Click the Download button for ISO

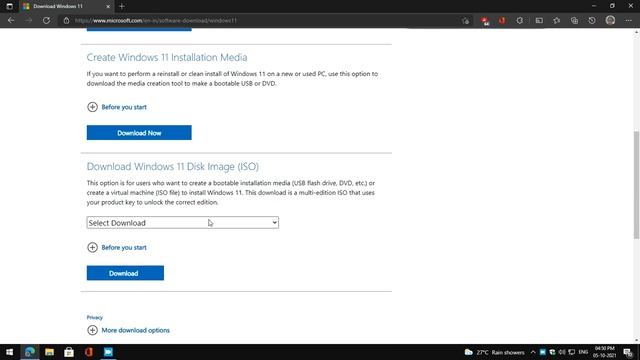(125, 273)
